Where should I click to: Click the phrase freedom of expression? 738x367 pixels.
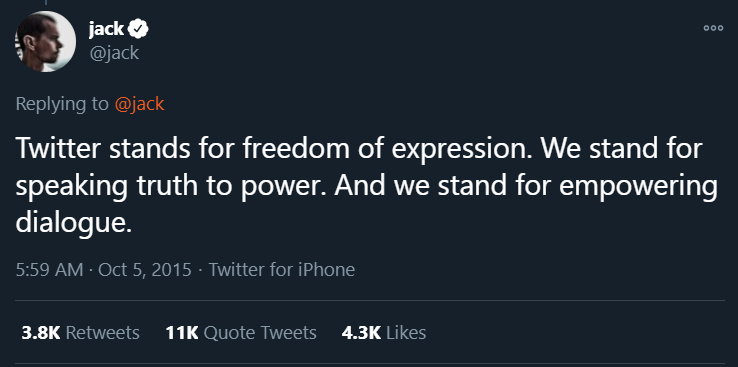click(x=390, y=150)
